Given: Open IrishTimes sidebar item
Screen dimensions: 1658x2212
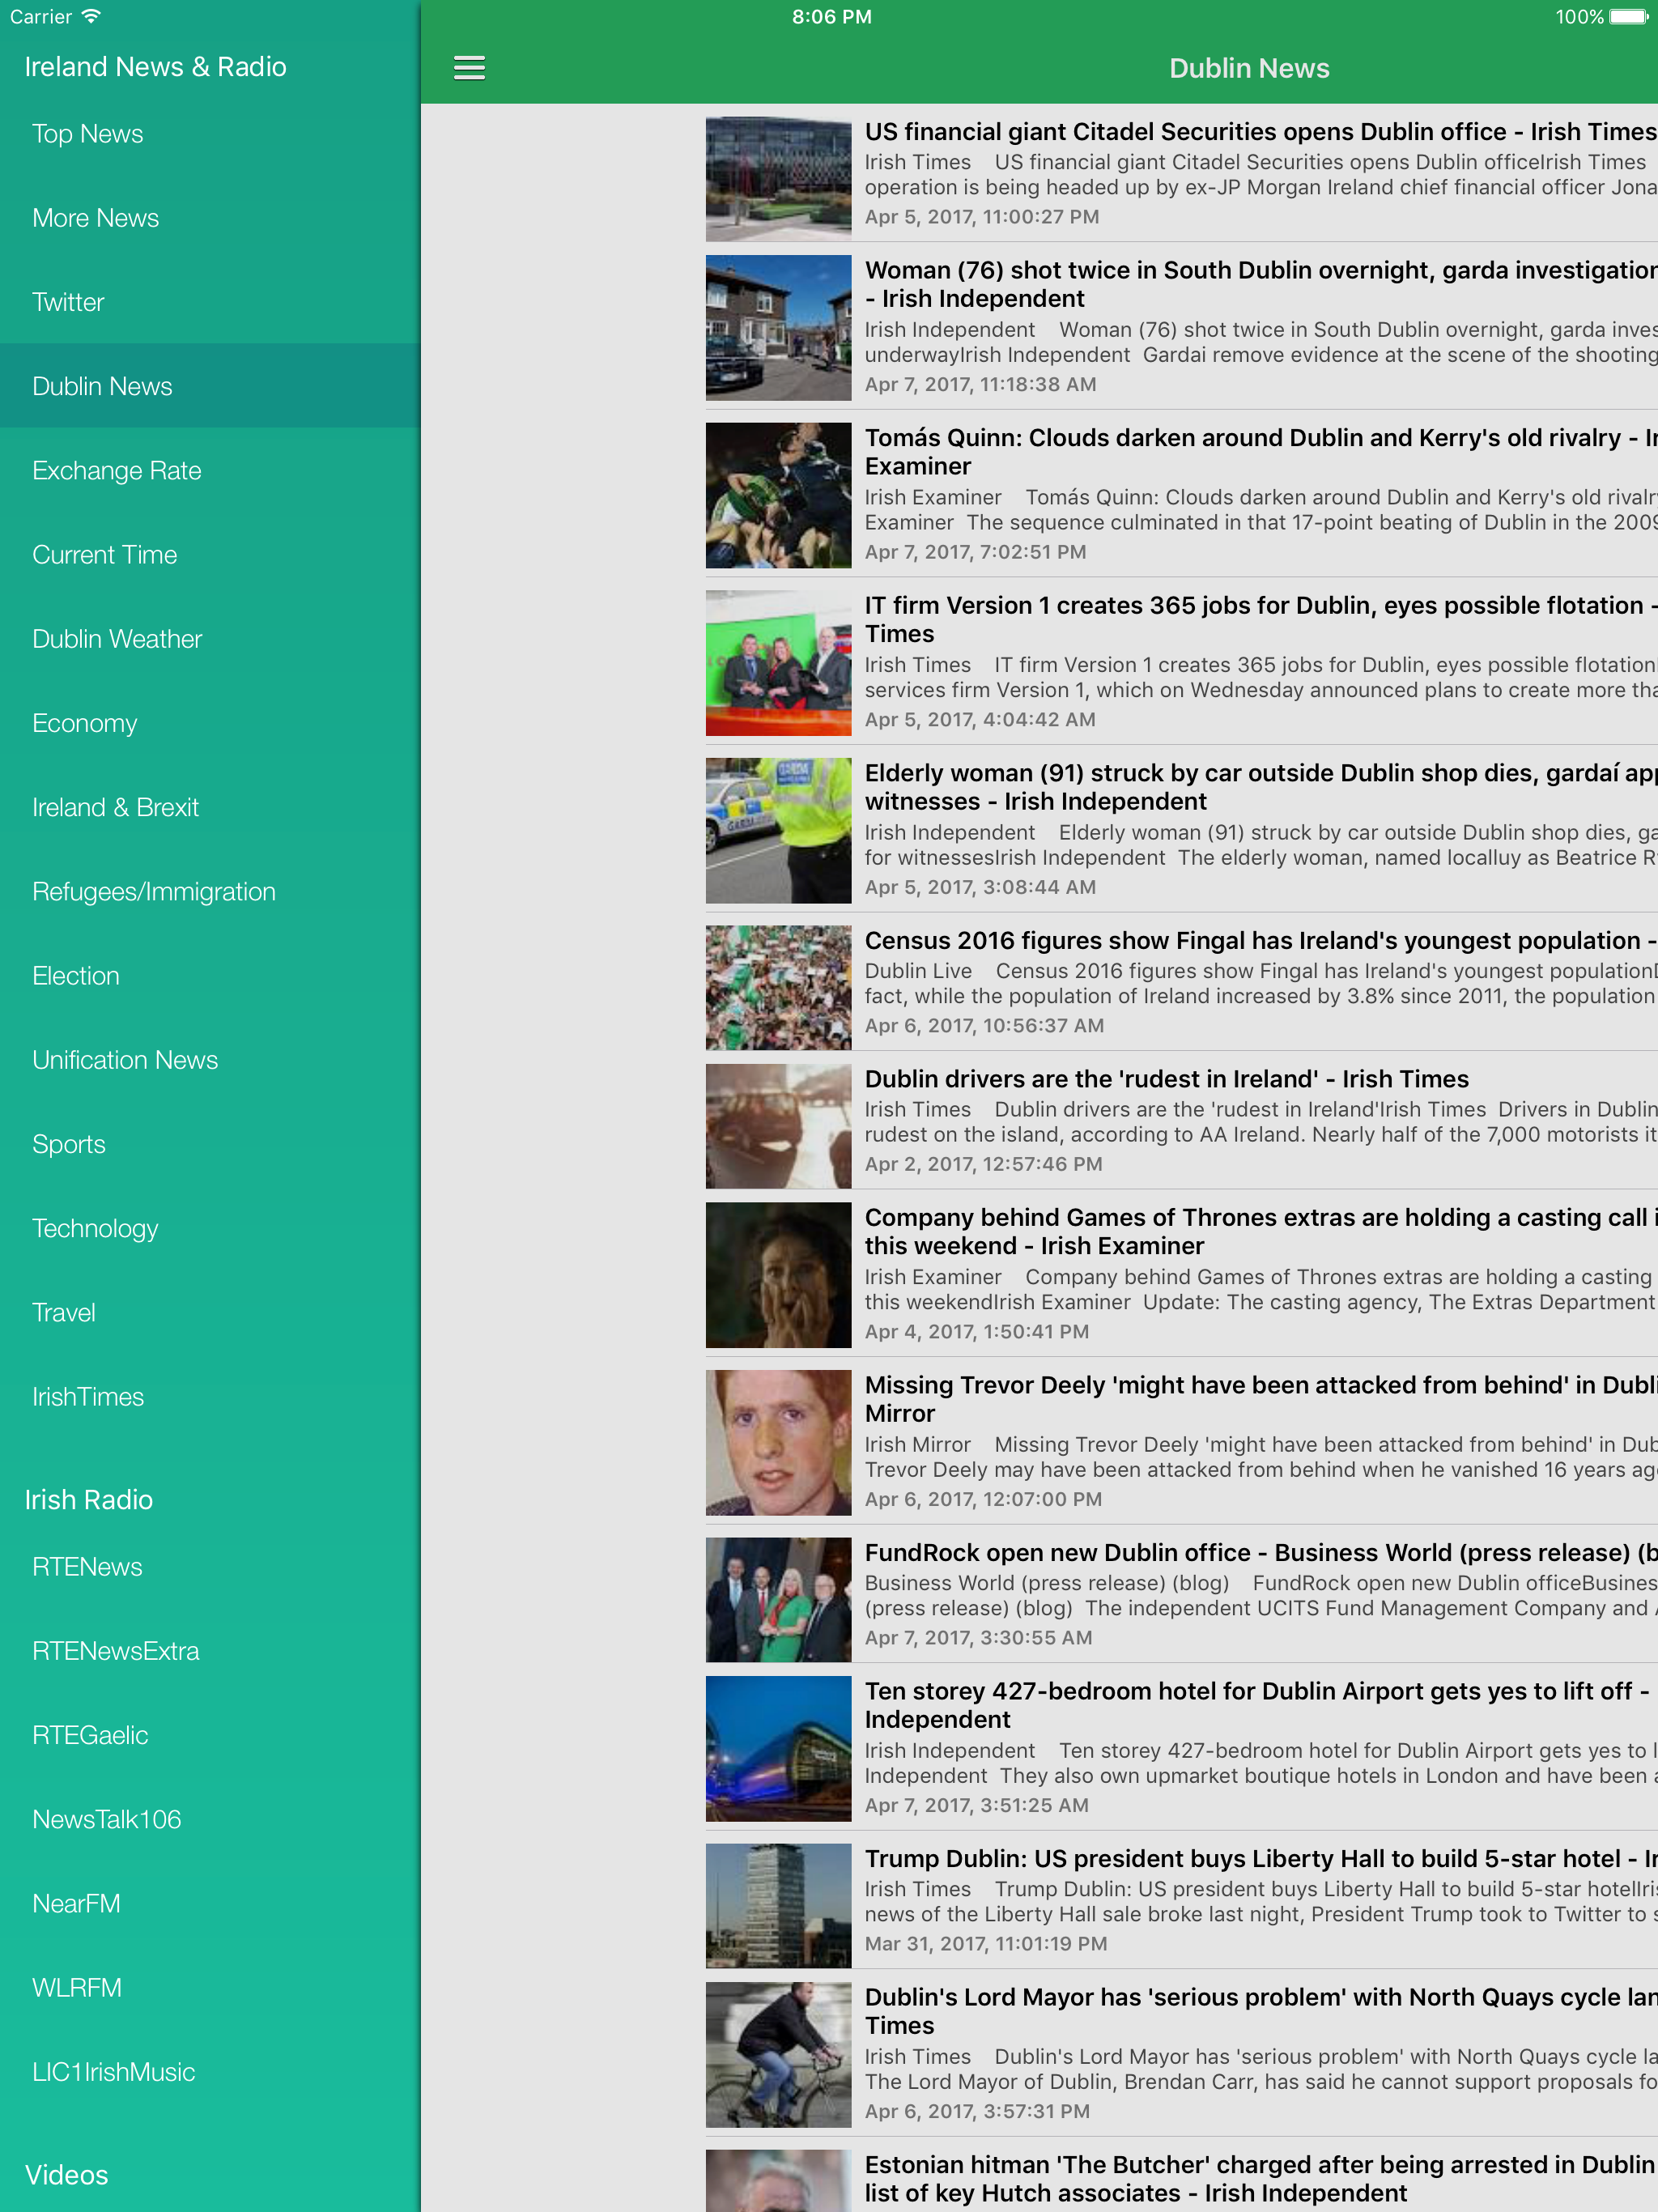Looking at the screenshot, I should (x=210, y=1397).
